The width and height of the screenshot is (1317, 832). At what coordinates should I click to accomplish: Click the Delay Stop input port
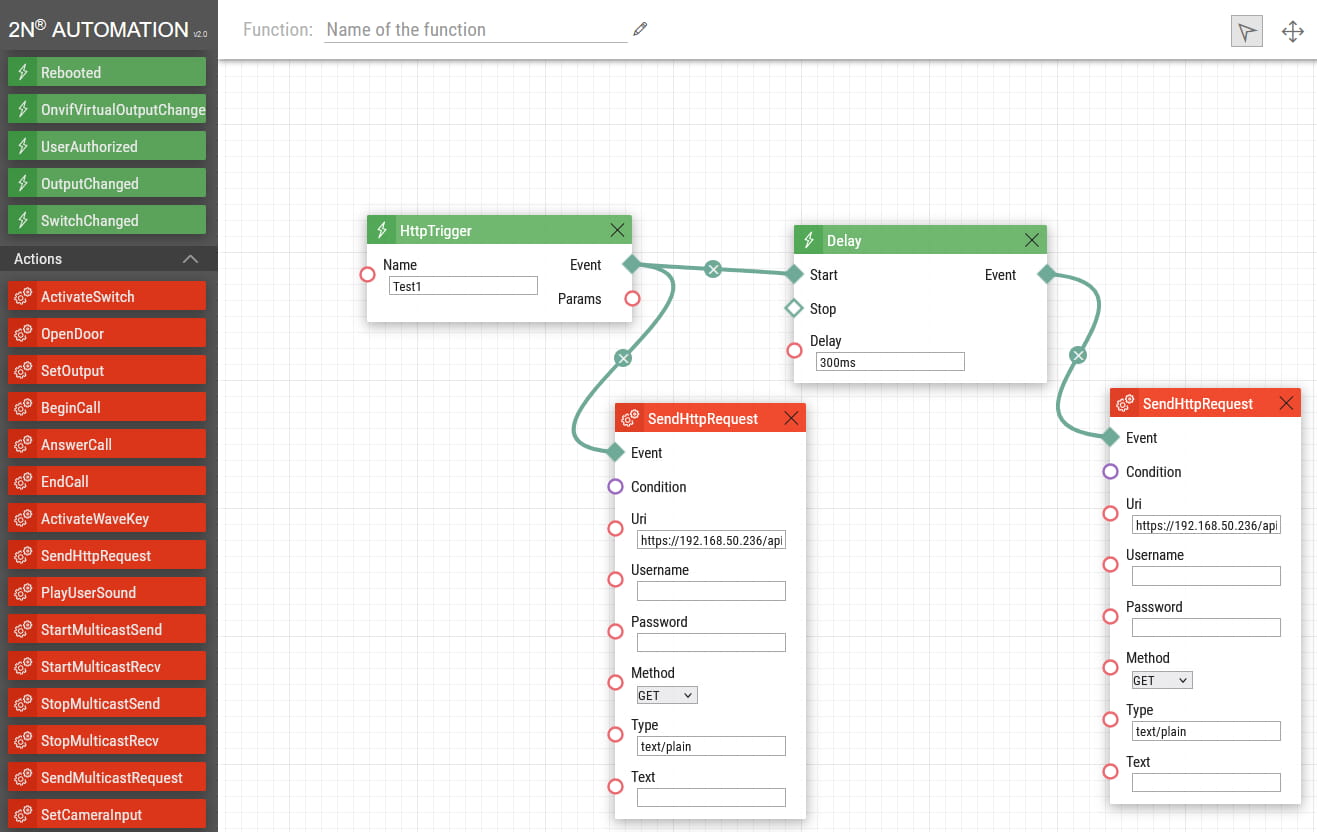[794, 308]
